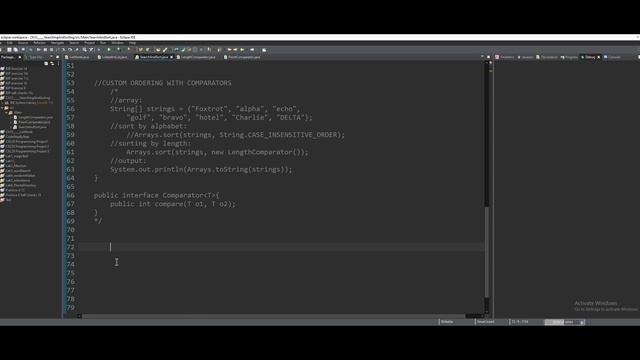The image size is (640, 360).
Task: Open the Search menu
Action: pos(74,43)
